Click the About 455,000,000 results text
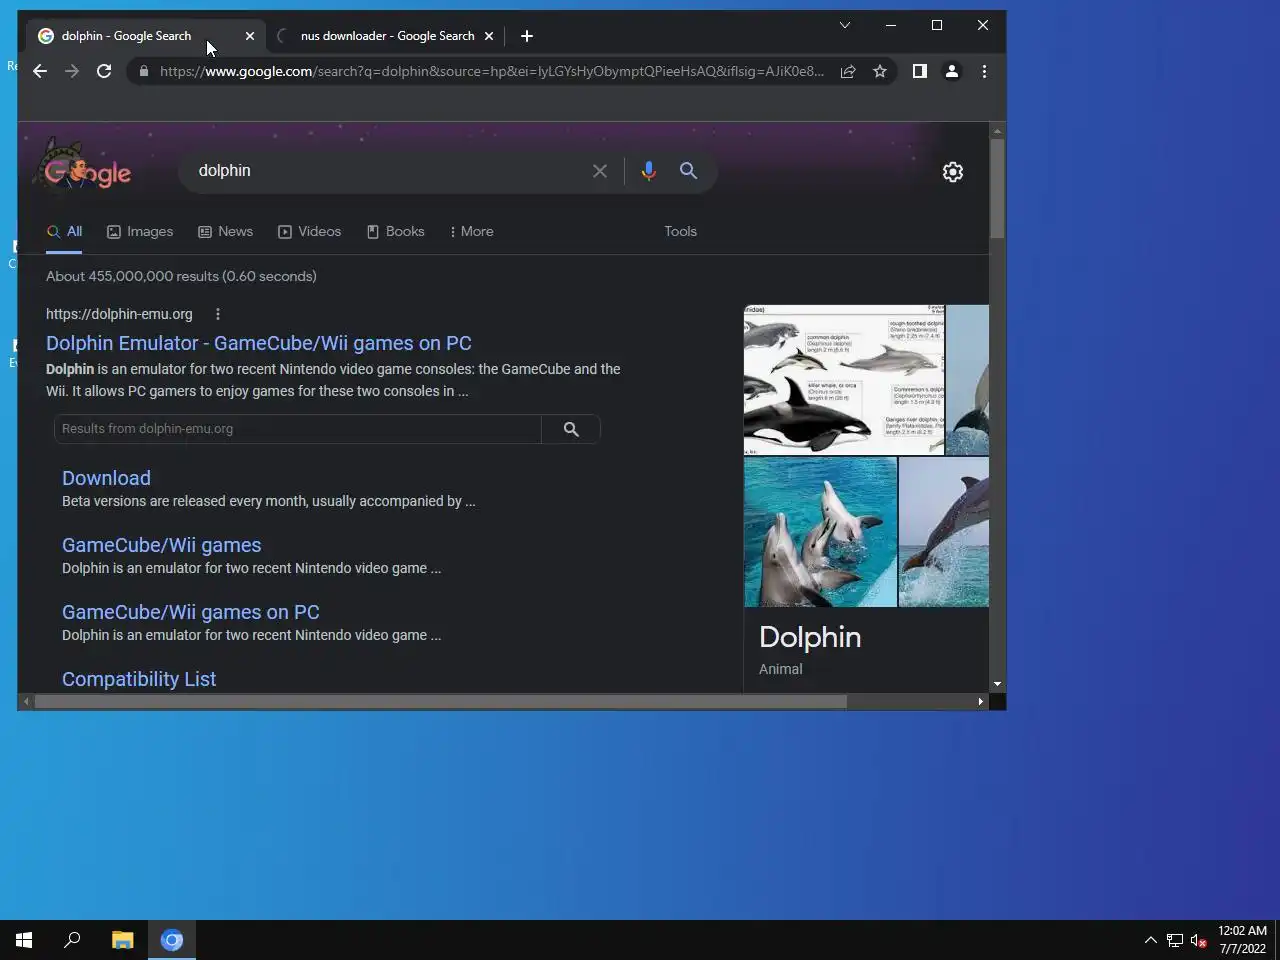 point(181,276)
